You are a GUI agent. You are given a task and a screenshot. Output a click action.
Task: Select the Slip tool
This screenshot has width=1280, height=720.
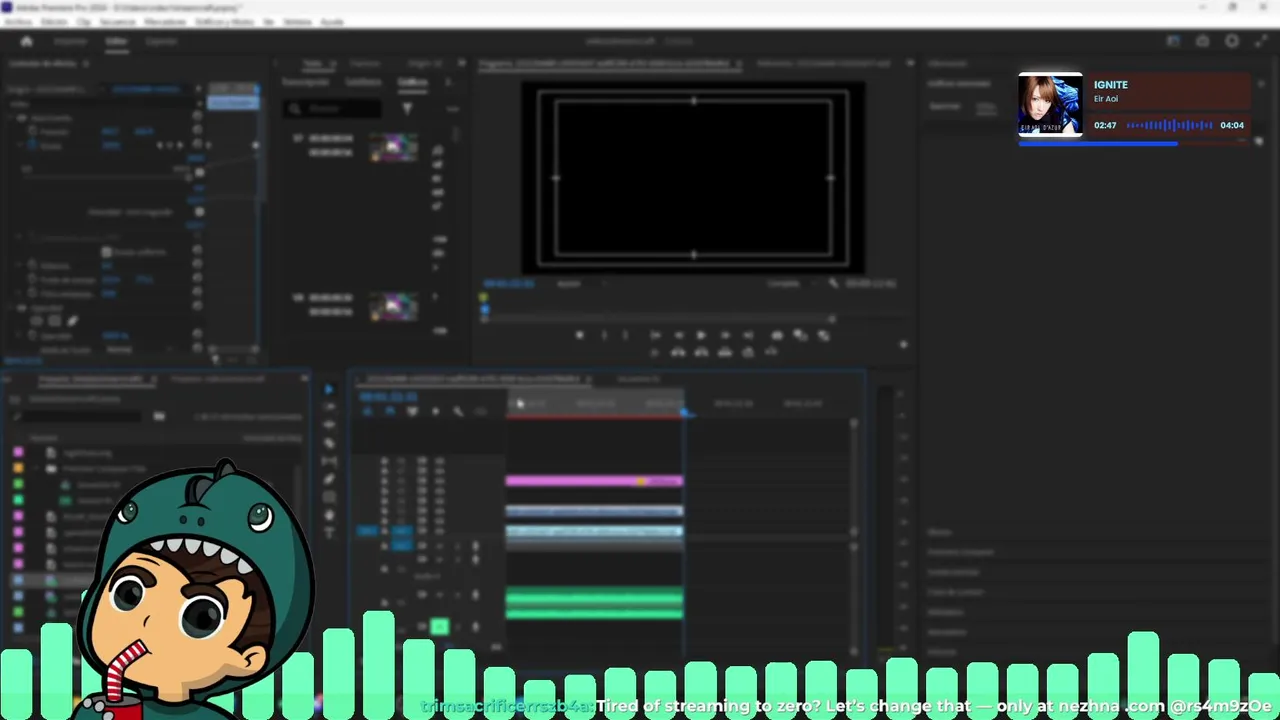click(x=330, y=460)
